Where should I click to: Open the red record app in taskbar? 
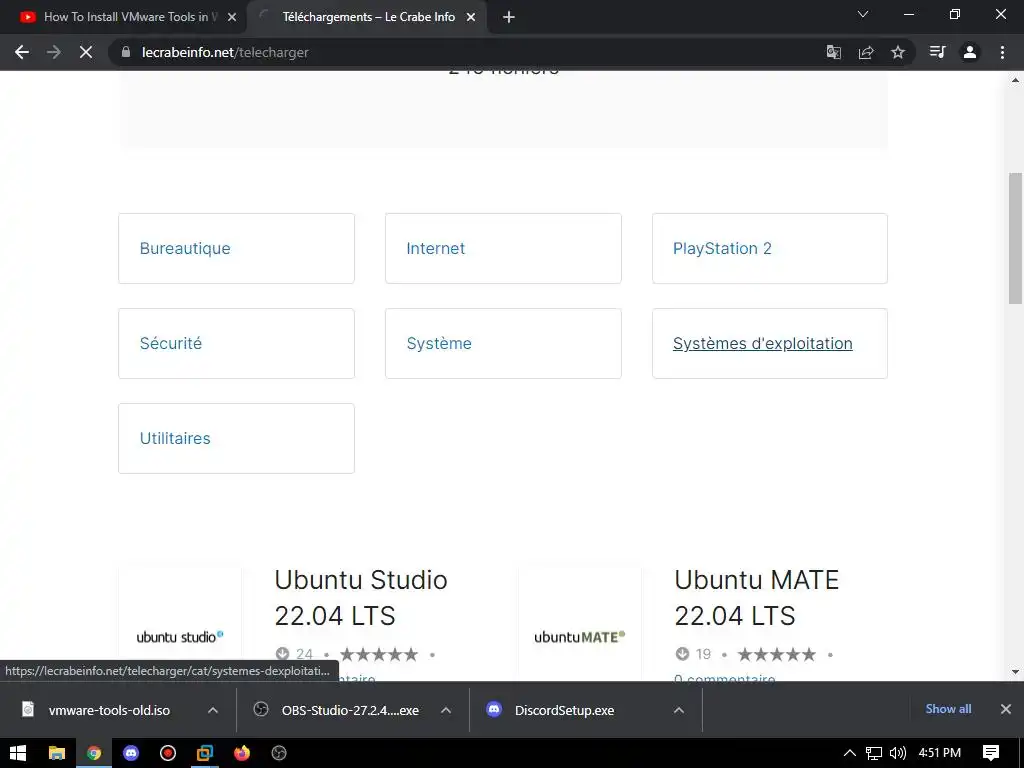coord(168,753)
